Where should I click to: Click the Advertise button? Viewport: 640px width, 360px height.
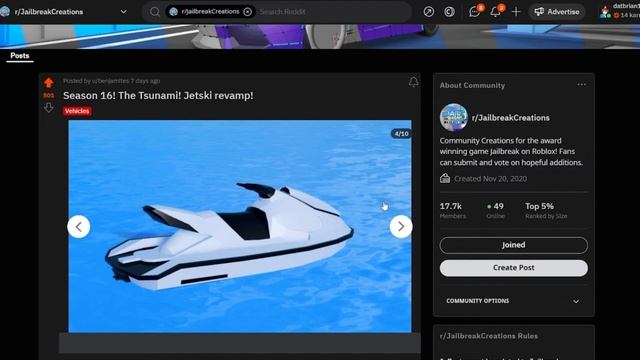(x=557, y=12)
